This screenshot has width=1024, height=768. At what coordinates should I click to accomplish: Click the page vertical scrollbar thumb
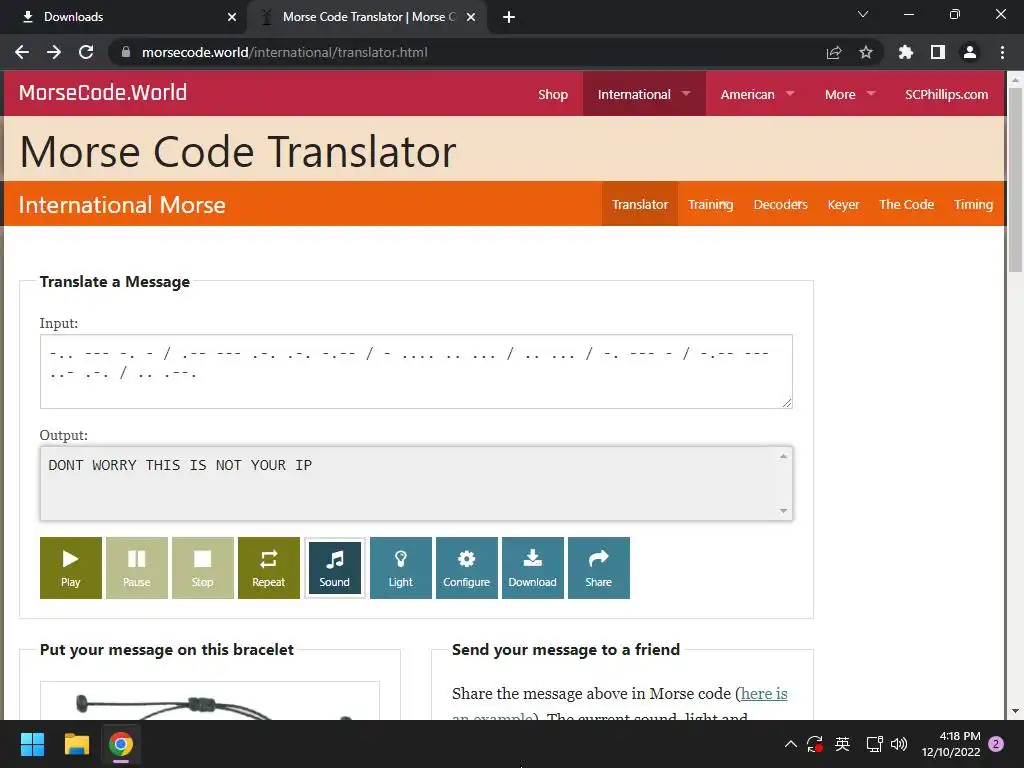pyautogui.click(x=1015, y=180)
